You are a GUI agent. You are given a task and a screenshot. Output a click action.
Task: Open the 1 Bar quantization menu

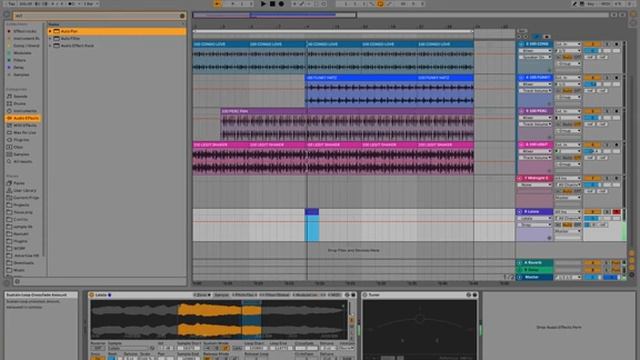click(91, 4)
